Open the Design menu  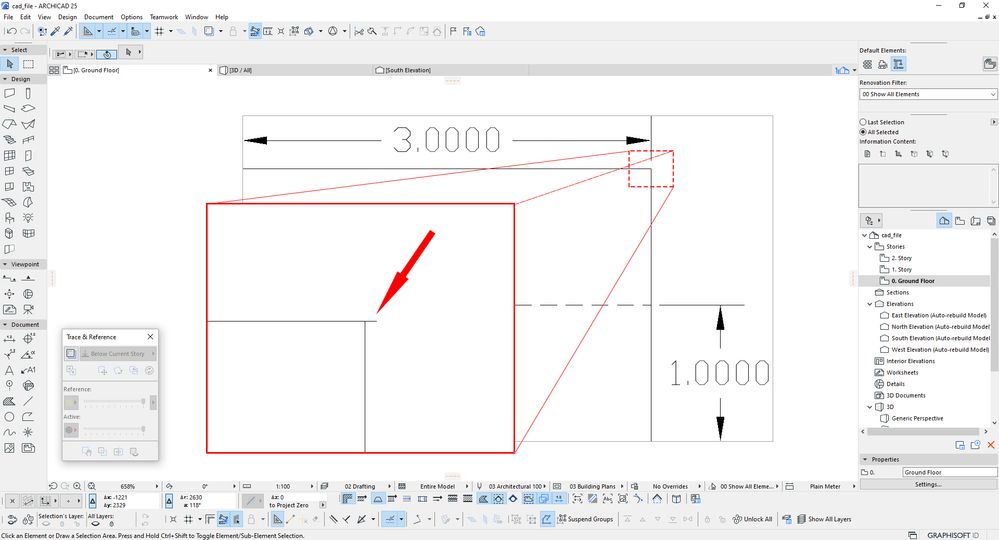[x=68, y=17]
